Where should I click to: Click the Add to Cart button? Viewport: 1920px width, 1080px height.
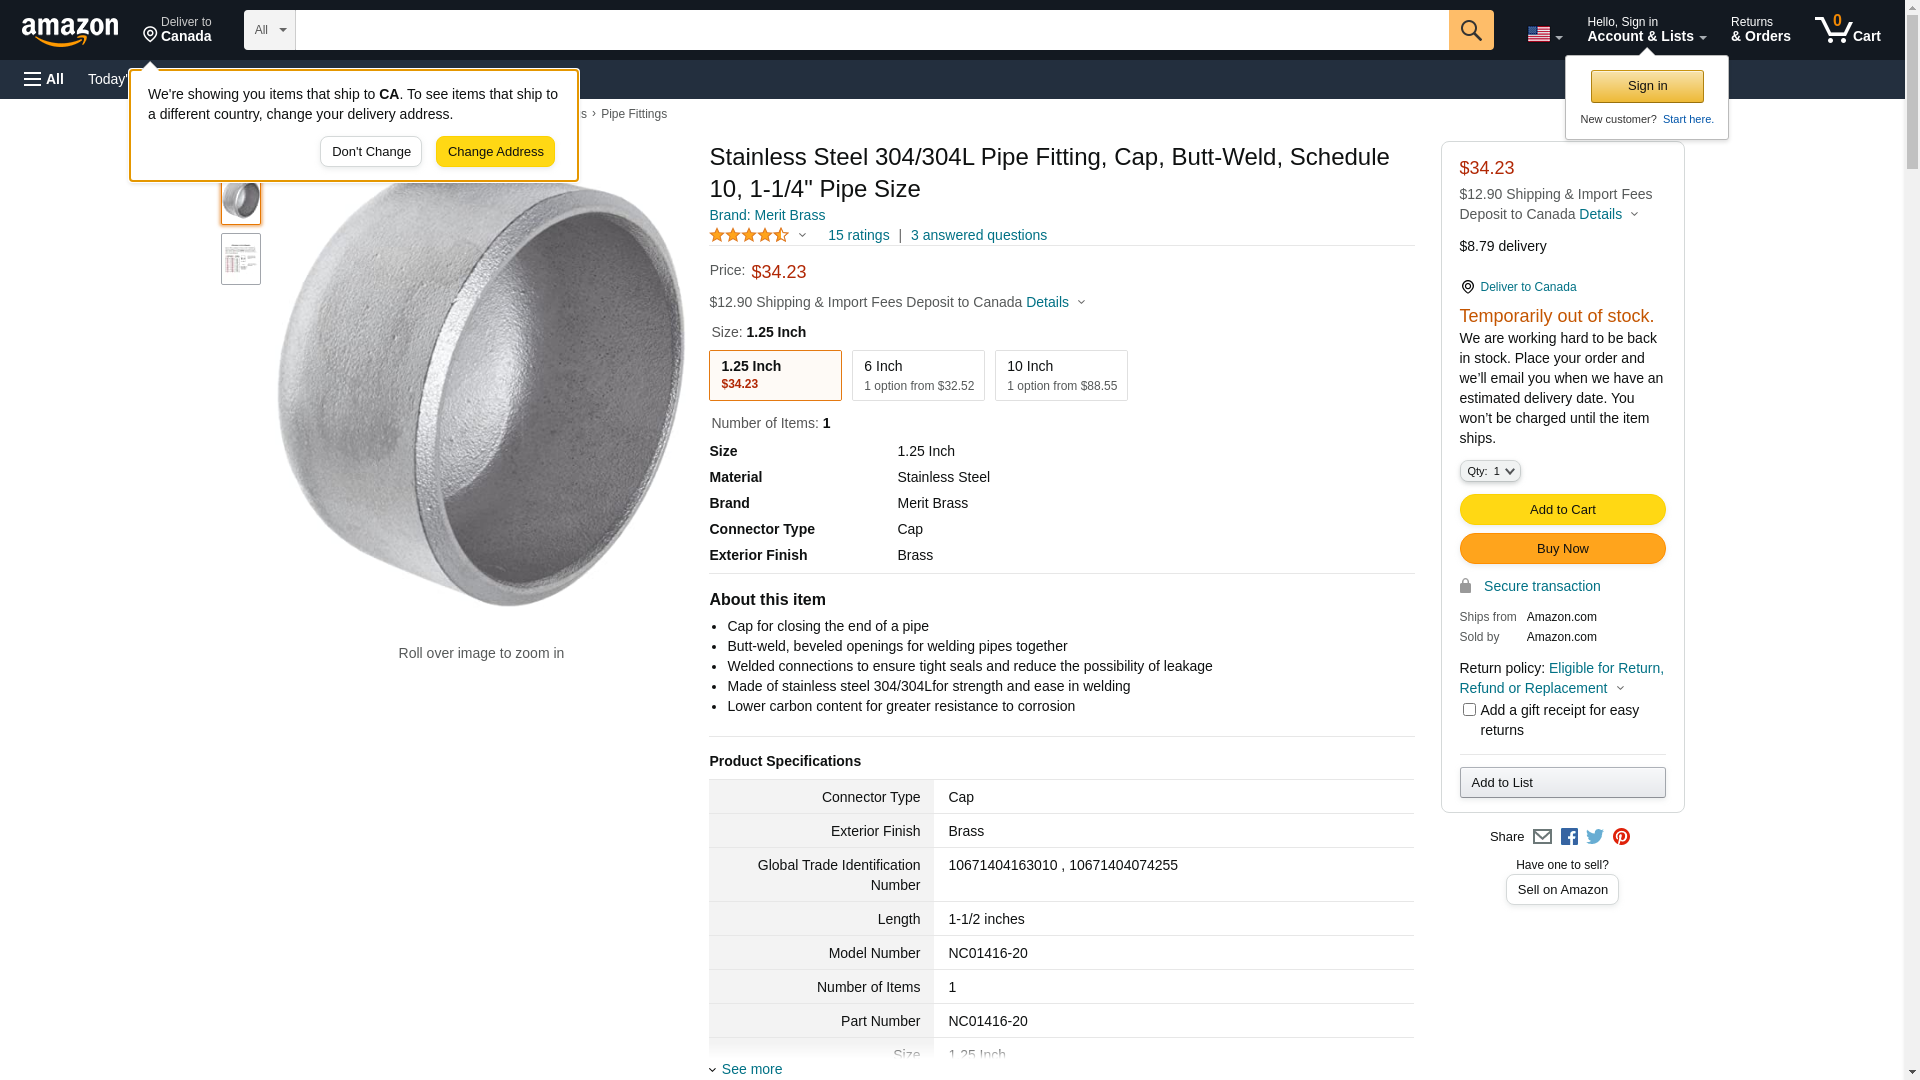pyautogui.click(x=1562, y=510)
